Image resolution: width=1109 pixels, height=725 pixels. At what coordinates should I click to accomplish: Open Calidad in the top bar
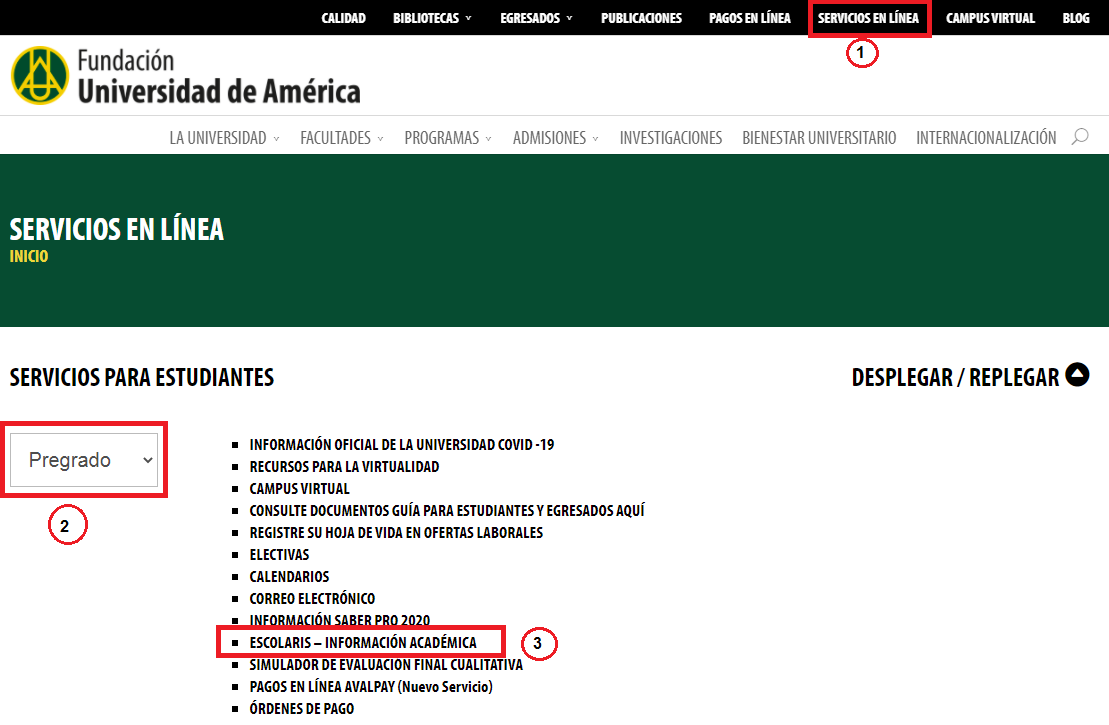pyautogui.click(x=344, y=18)
